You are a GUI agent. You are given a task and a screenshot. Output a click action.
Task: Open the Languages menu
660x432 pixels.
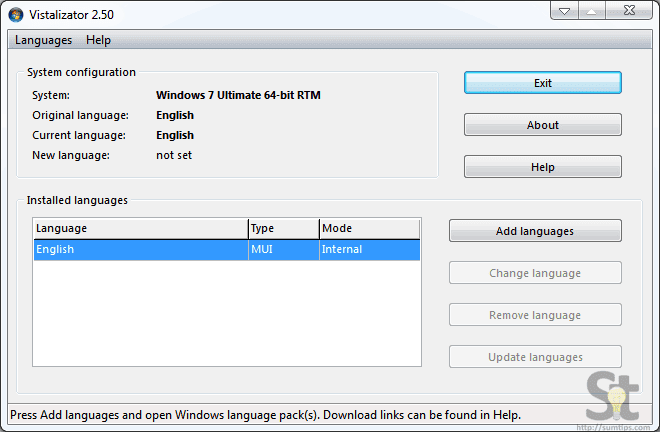[x=43, y=40]
